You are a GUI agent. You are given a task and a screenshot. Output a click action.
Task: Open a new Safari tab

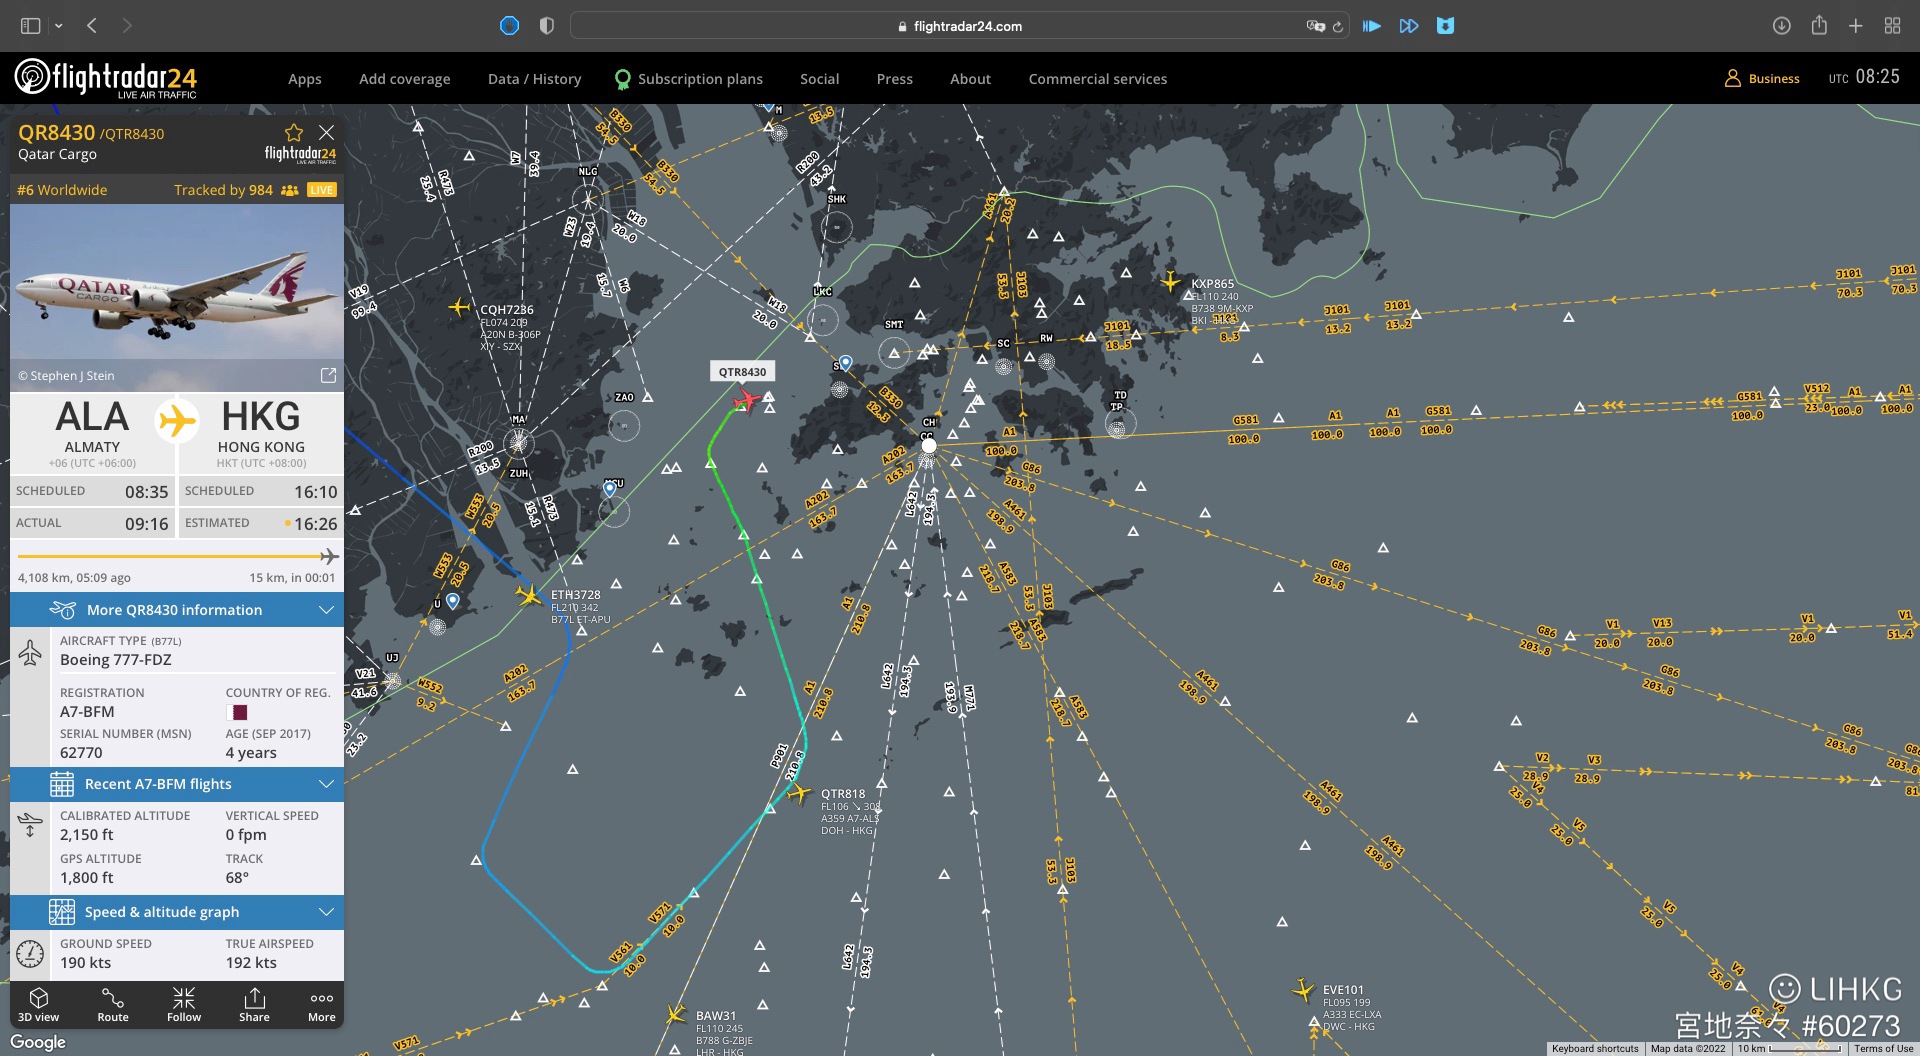(x=1856, y=26)
